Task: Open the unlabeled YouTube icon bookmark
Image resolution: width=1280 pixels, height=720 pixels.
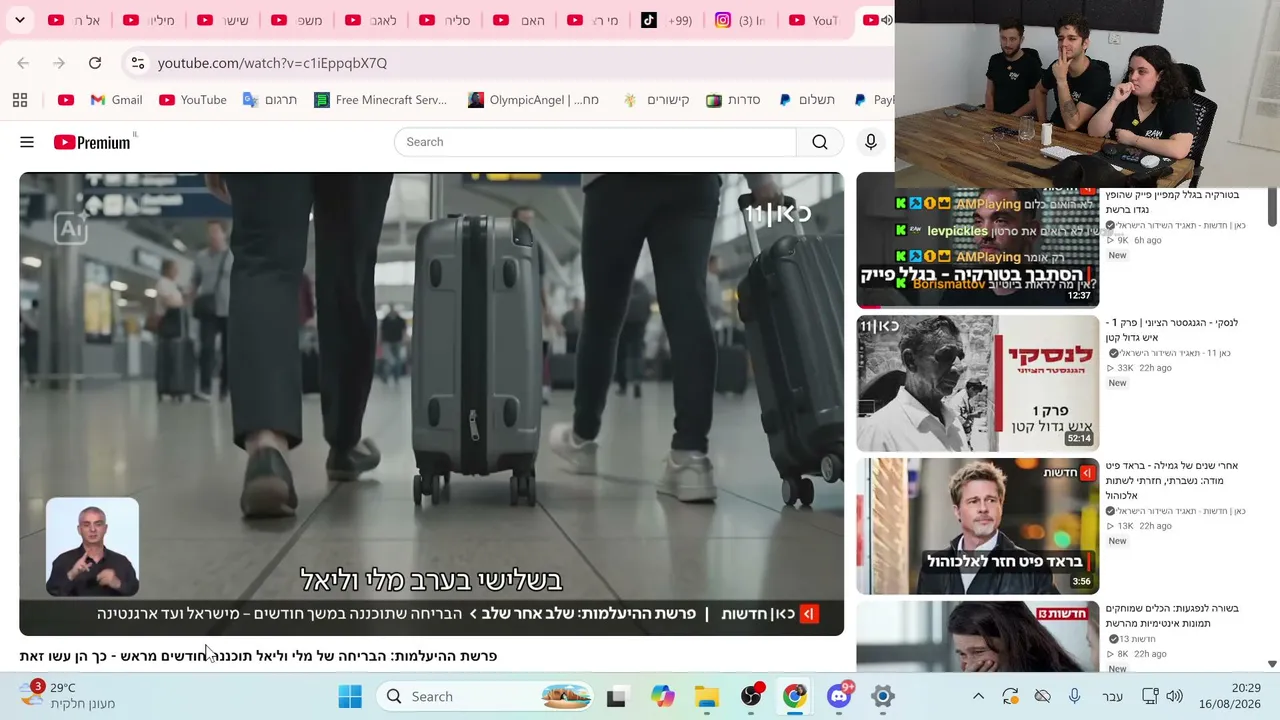Action: click(x=66, y=100)
